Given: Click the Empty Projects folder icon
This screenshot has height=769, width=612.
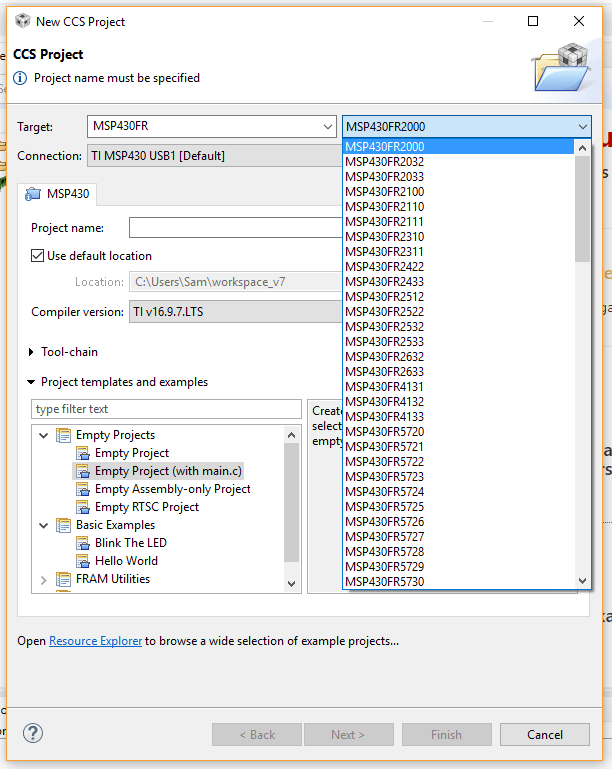Looking at the screenshot, I should [x=63, y=435].
